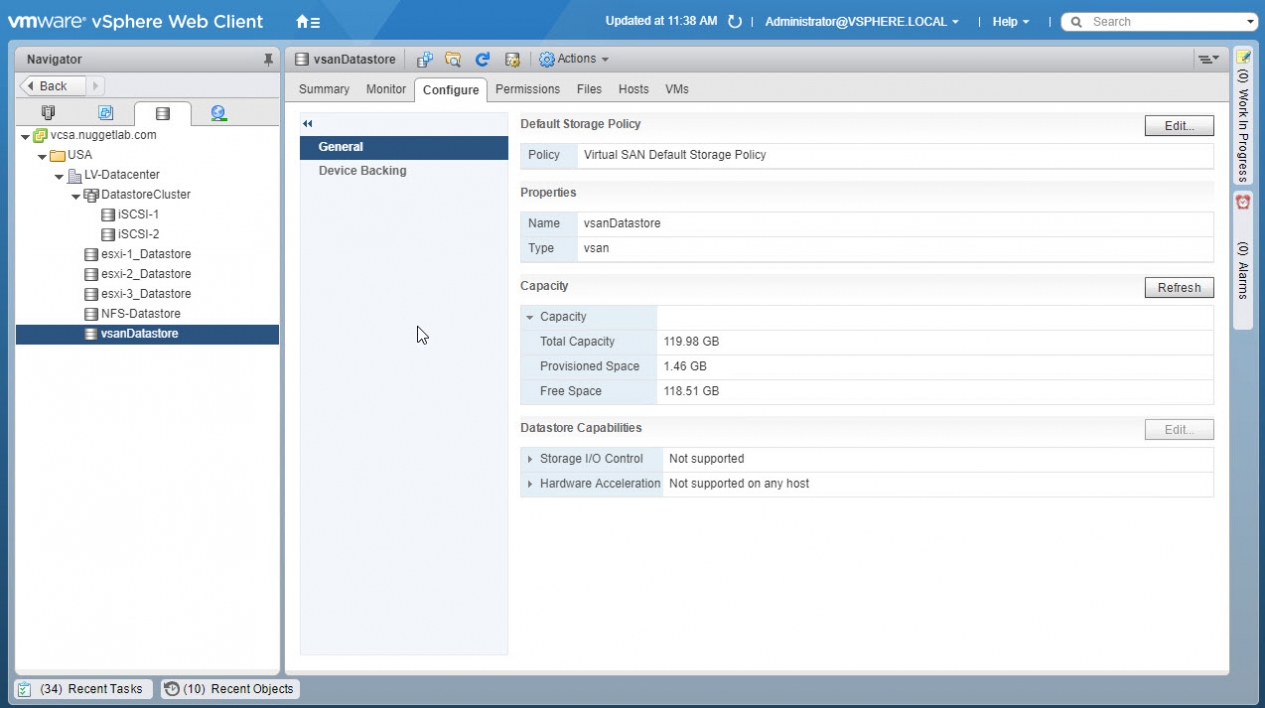Open VMs and Templates navigator tab
1265x708 pixels.
pyautogui.click(x=105, y=113)
